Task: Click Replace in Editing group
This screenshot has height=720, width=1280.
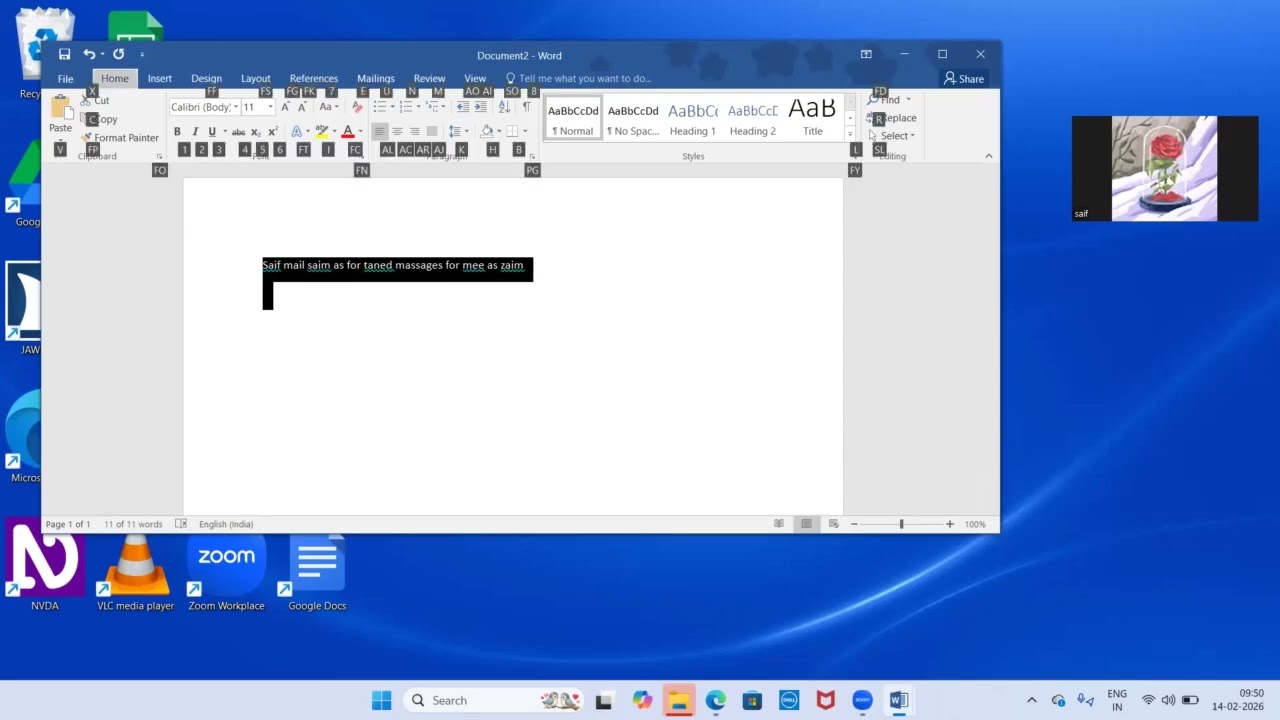Action: [892, 118]
